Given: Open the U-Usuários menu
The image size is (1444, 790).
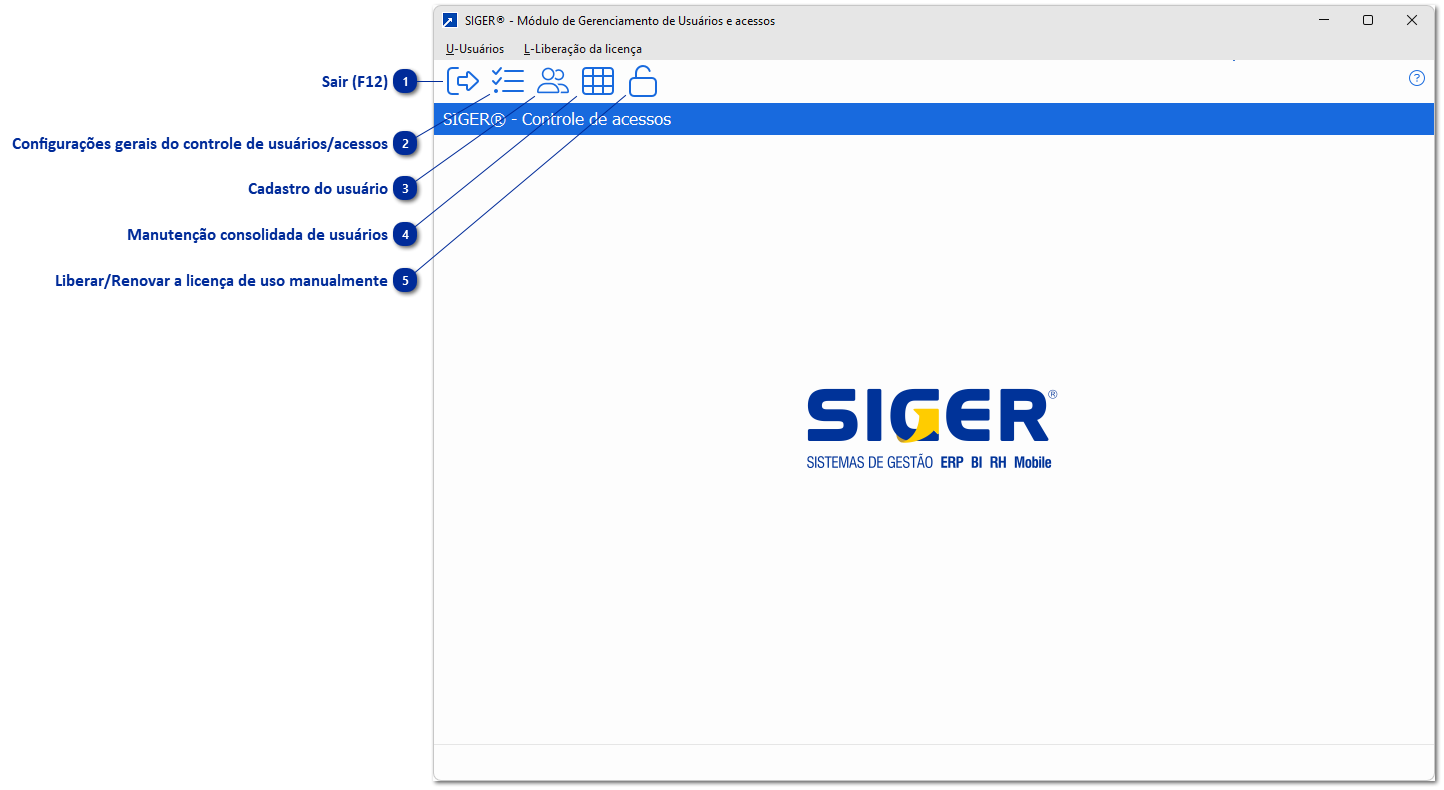Looking at the screenshot, I should tap(475, 48).
